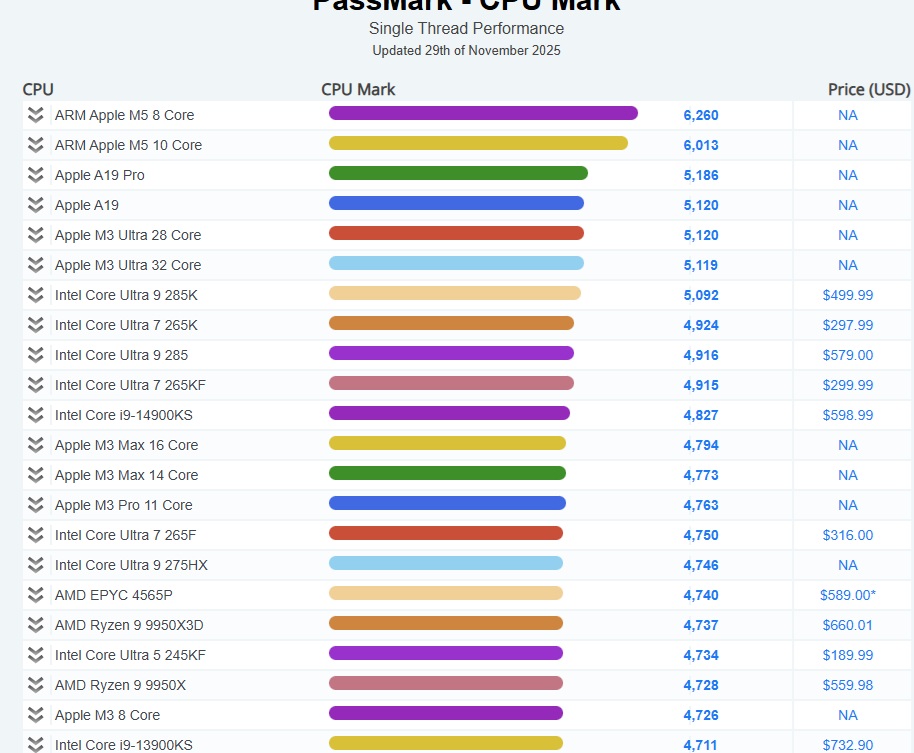
Task: Open the Intel Core i9-13900KS link
Action: [124, 745]
